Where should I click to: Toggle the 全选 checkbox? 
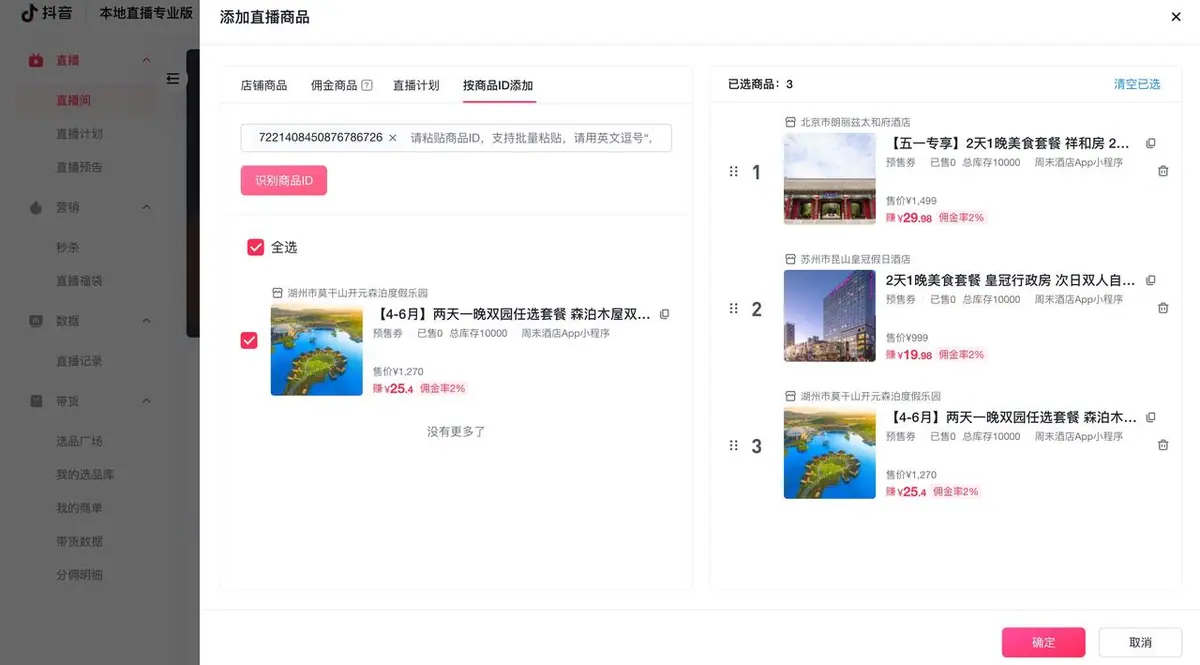pyautogui.click(x=255, y=247)
